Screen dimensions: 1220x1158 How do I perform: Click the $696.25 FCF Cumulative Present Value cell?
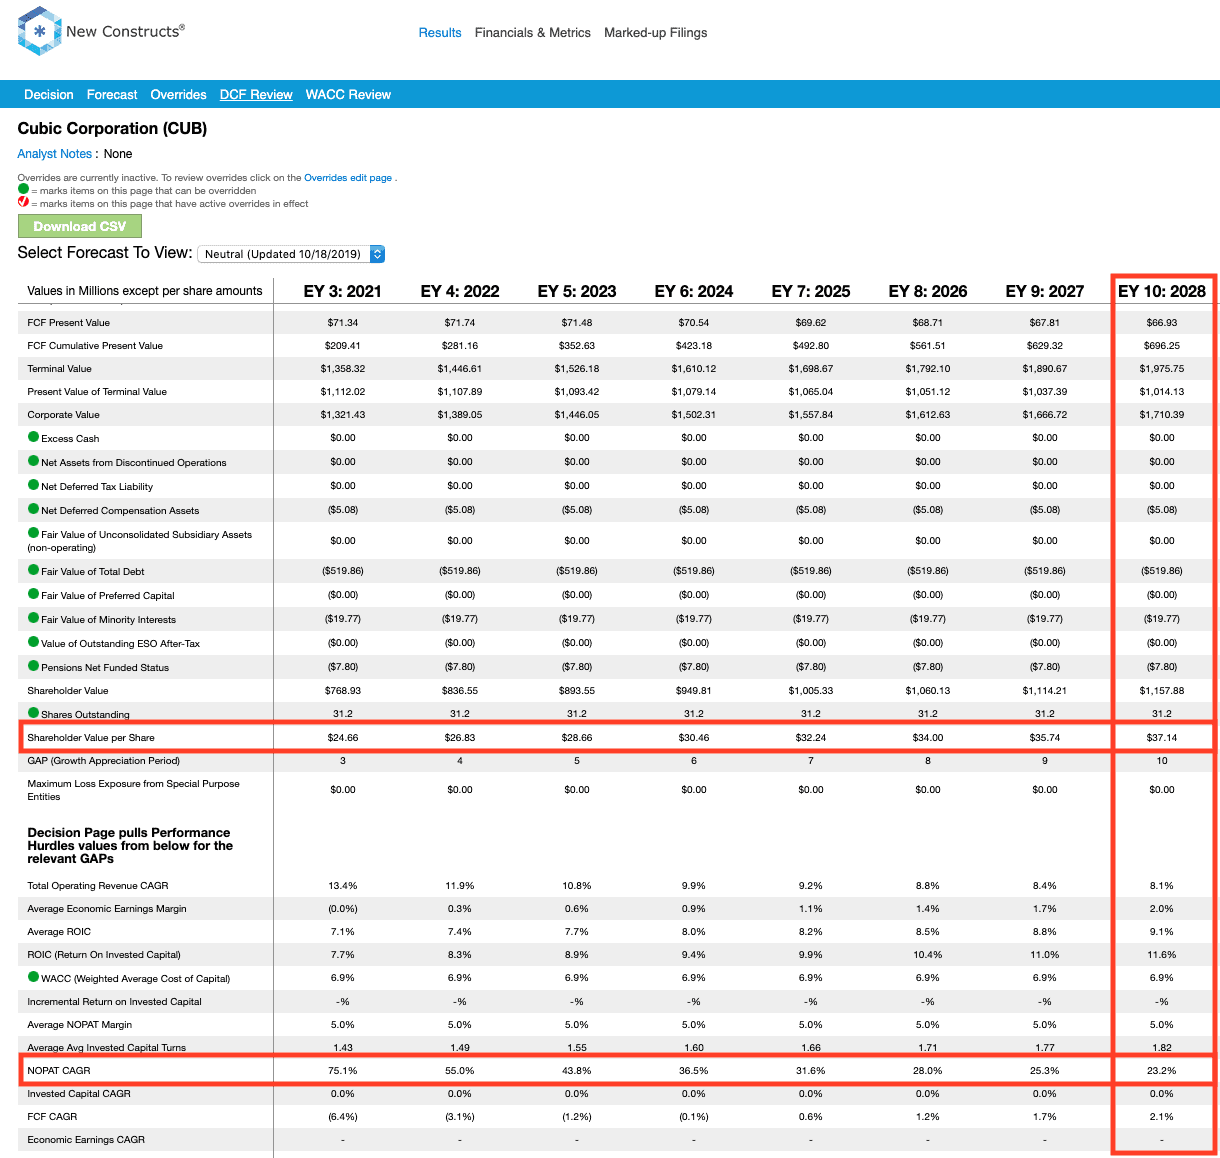[1162, 345]
